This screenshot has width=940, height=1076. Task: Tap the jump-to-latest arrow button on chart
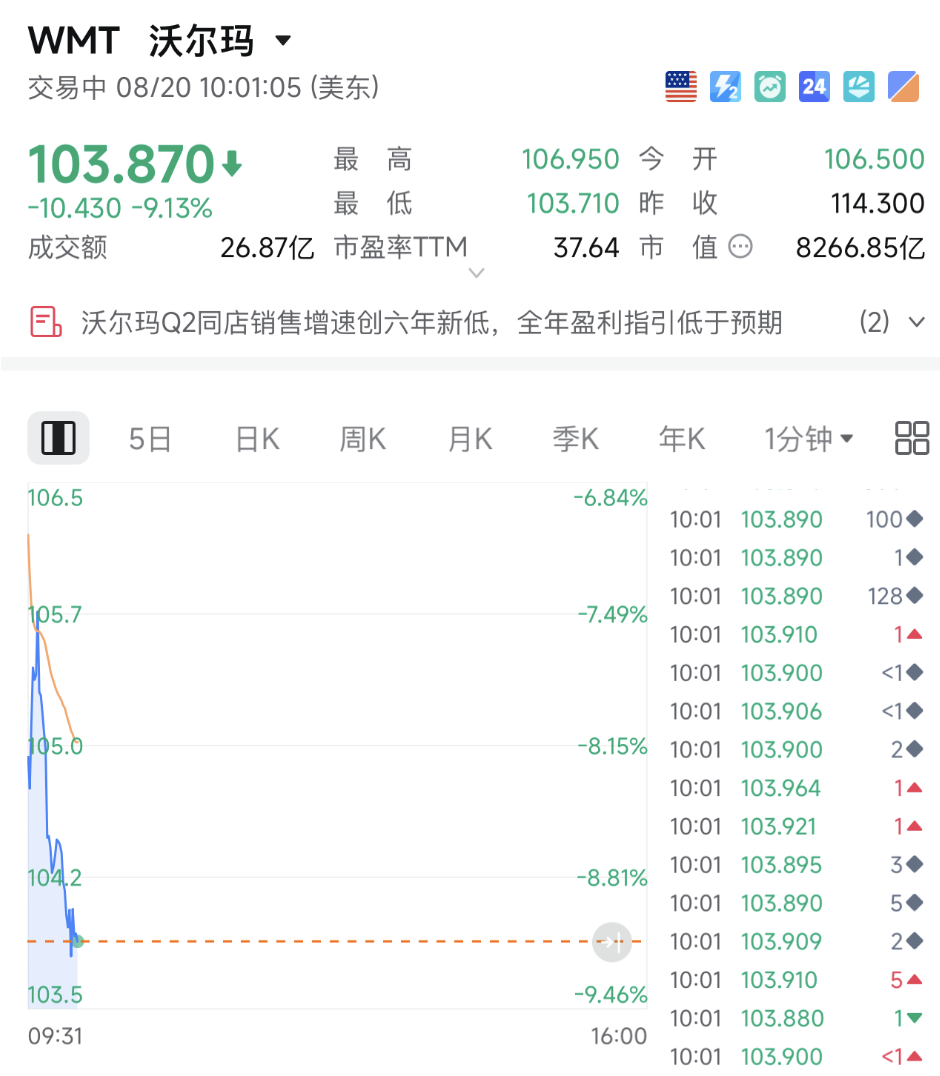(611, 942)
